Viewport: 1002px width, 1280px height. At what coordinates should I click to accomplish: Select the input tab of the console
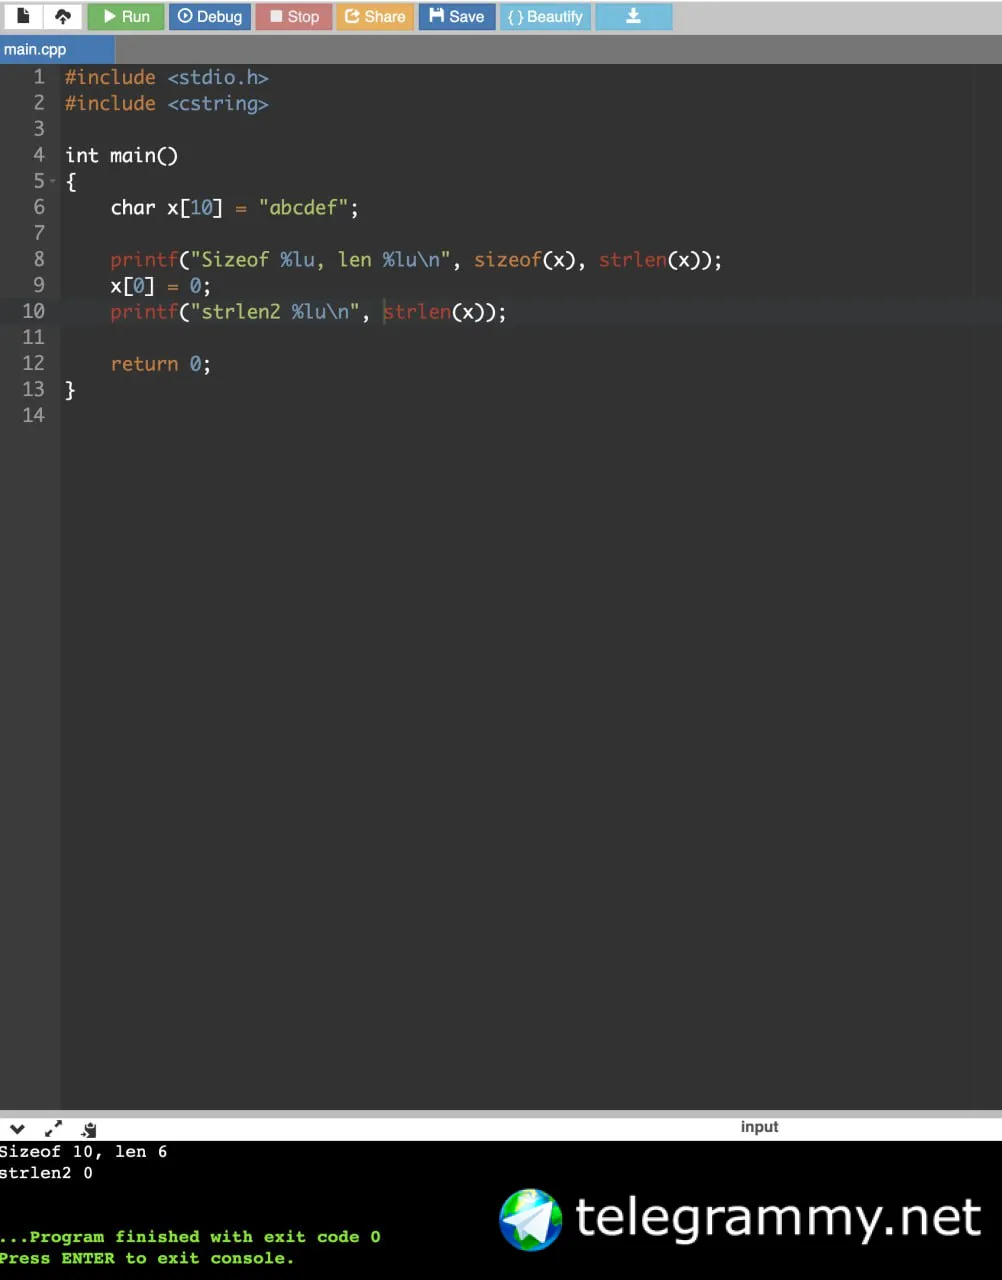point(759,1127)
